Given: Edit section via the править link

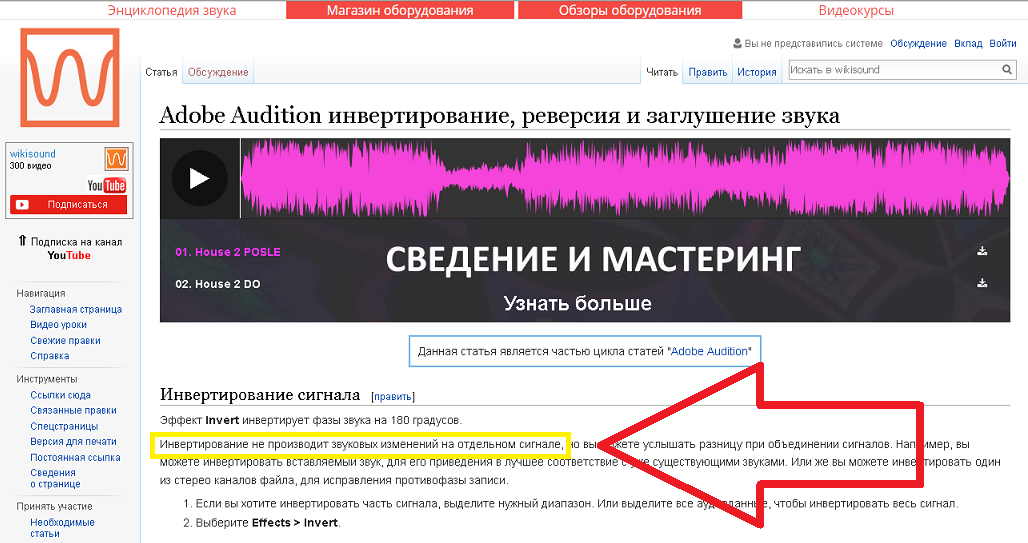Looking at the screenshot, I should point(393,397).
